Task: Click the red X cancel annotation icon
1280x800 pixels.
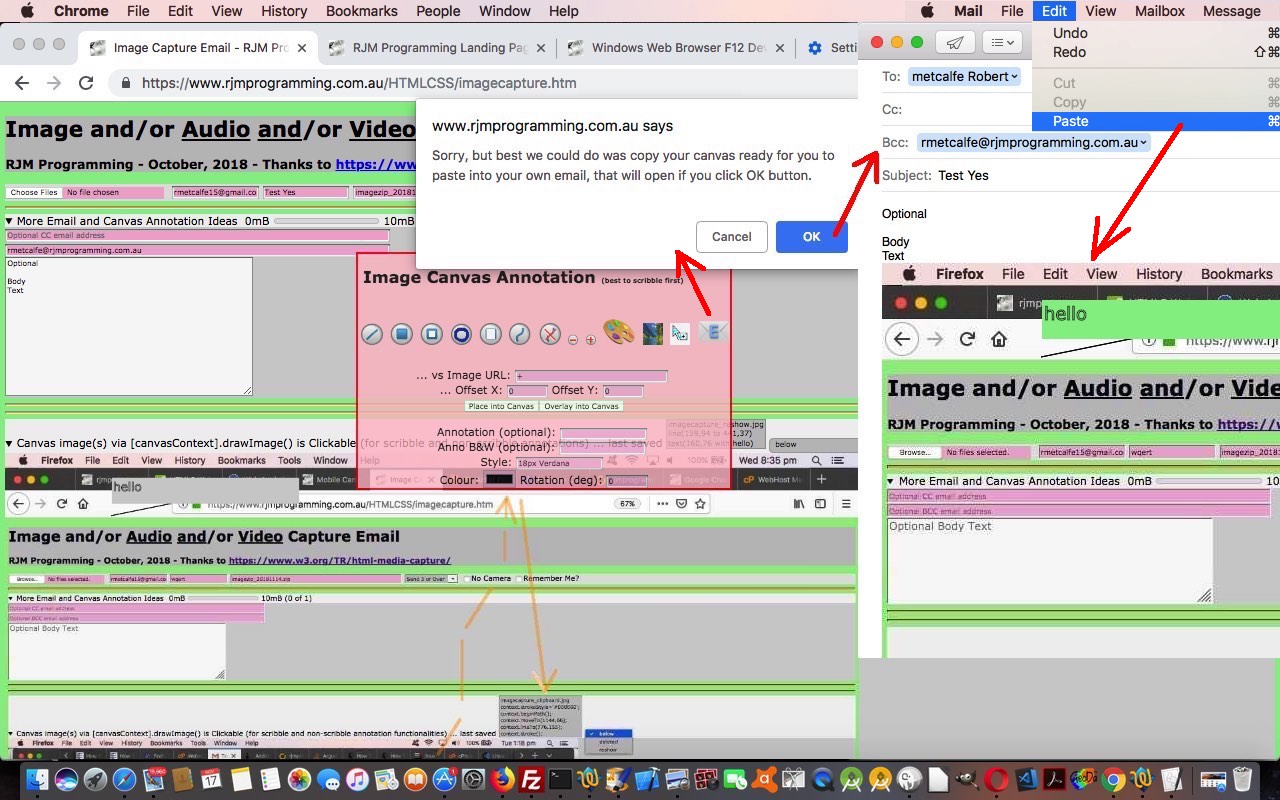Action: pos(548,334)
